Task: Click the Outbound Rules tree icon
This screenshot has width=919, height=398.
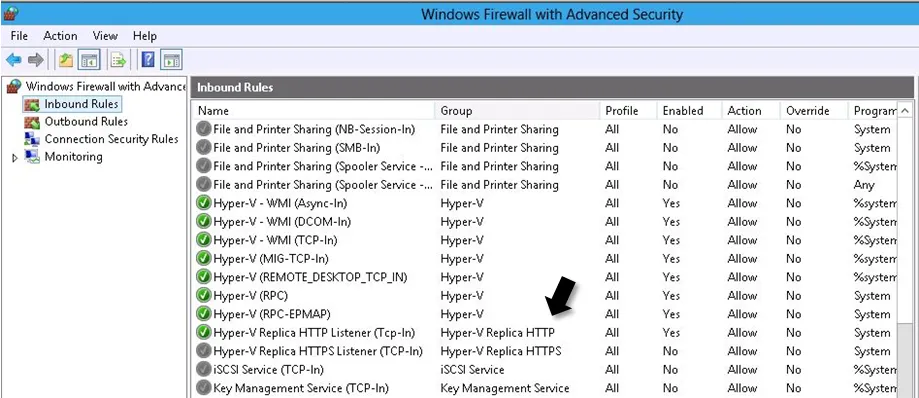Action: pos(32,122)
